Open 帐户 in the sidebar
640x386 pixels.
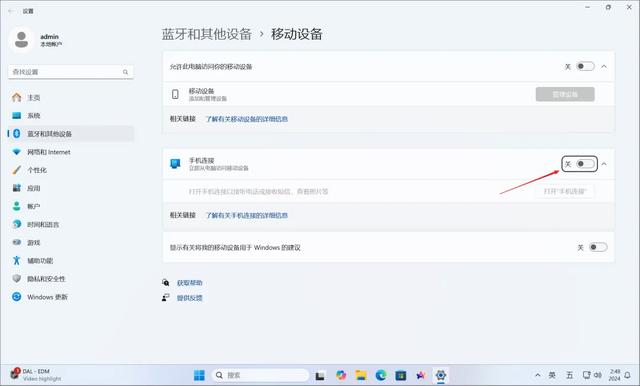click(71, 206)
